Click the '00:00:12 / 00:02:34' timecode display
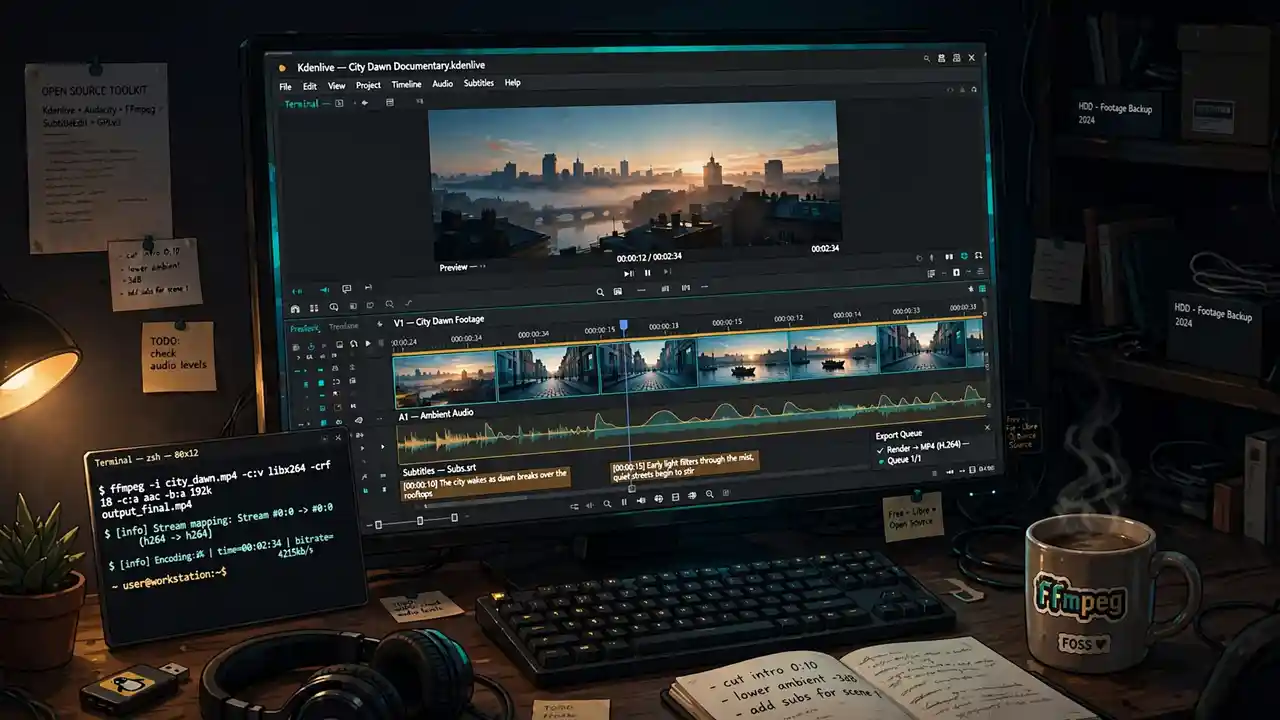This screenshot has height=720, width=1280. point(649,257)
